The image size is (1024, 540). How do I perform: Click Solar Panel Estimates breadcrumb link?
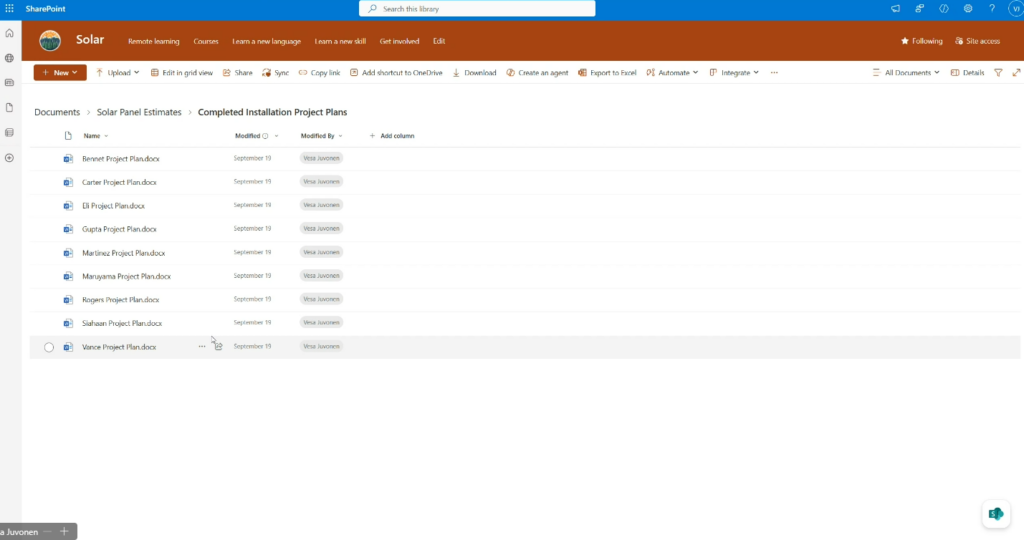(x=139, y=112)
